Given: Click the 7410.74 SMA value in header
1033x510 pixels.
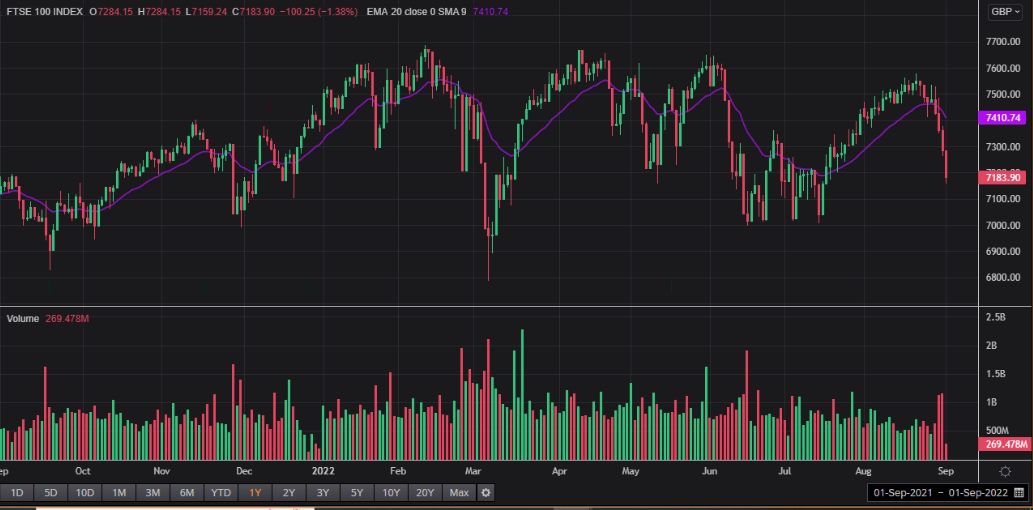Looking at the screenshot, I should 491,12.
